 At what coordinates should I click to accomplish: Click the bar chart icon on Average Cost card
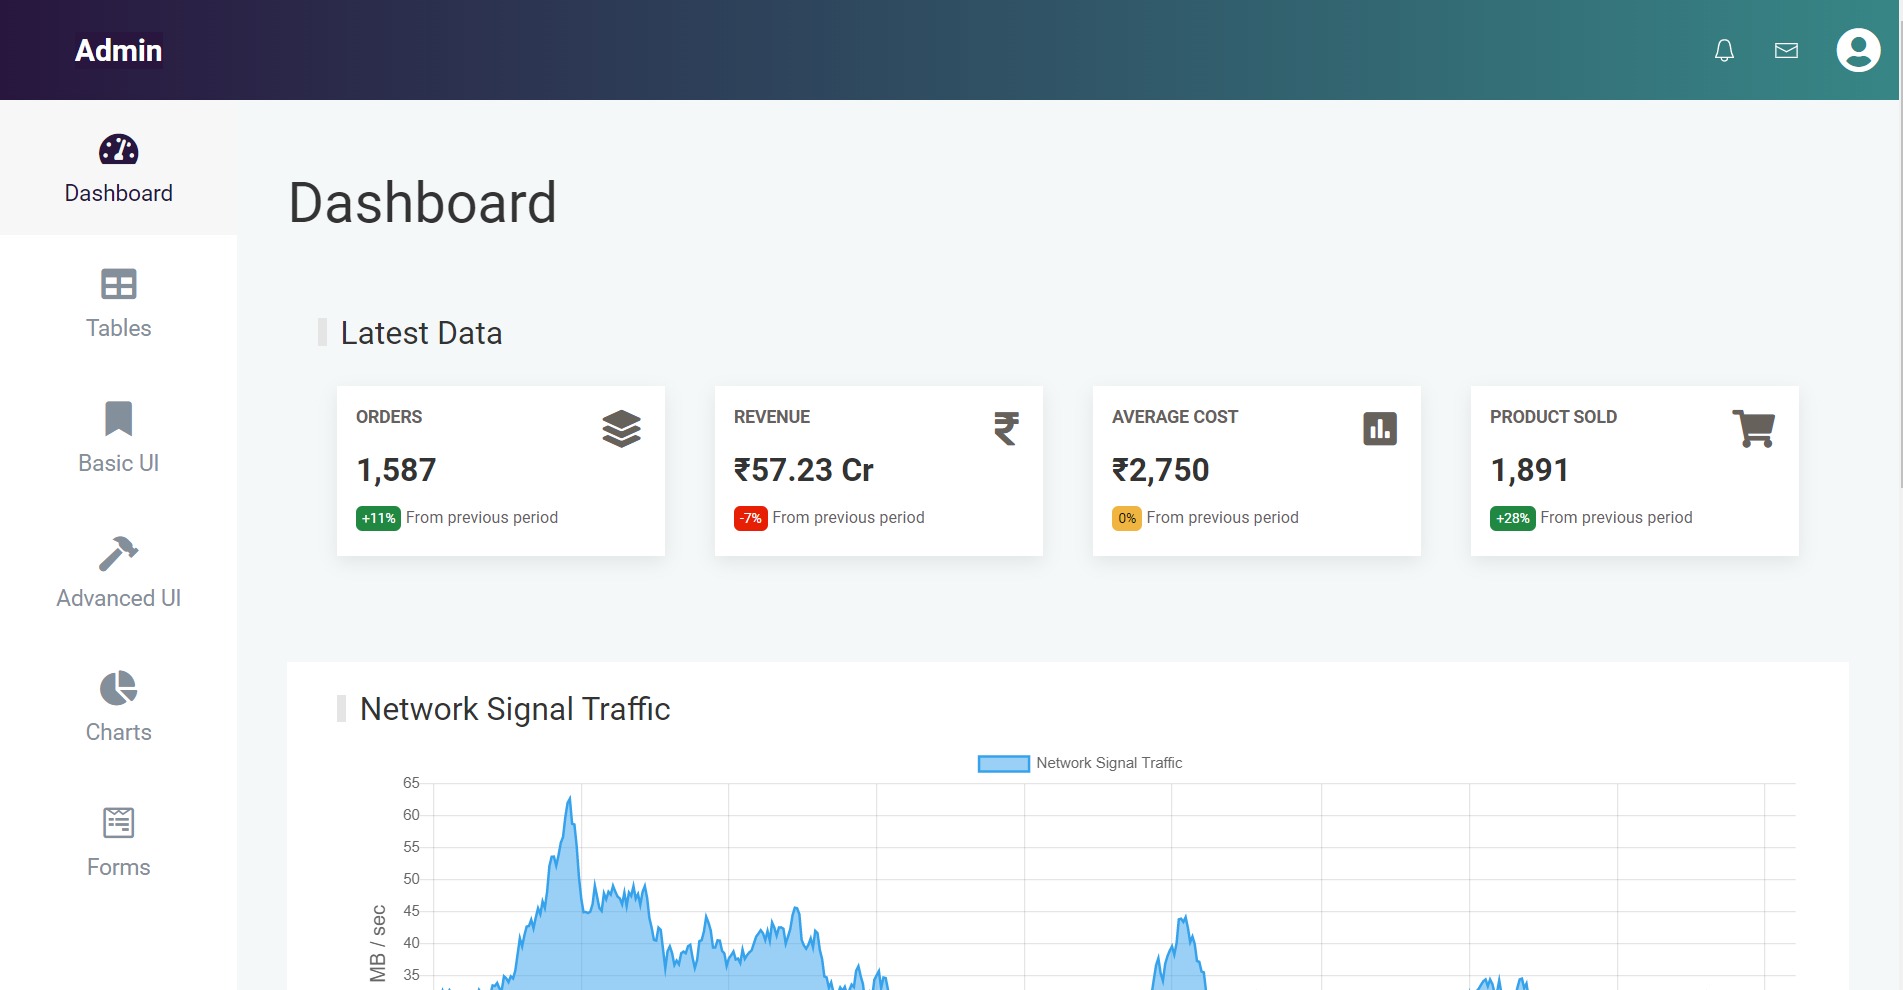(1381, 429)
